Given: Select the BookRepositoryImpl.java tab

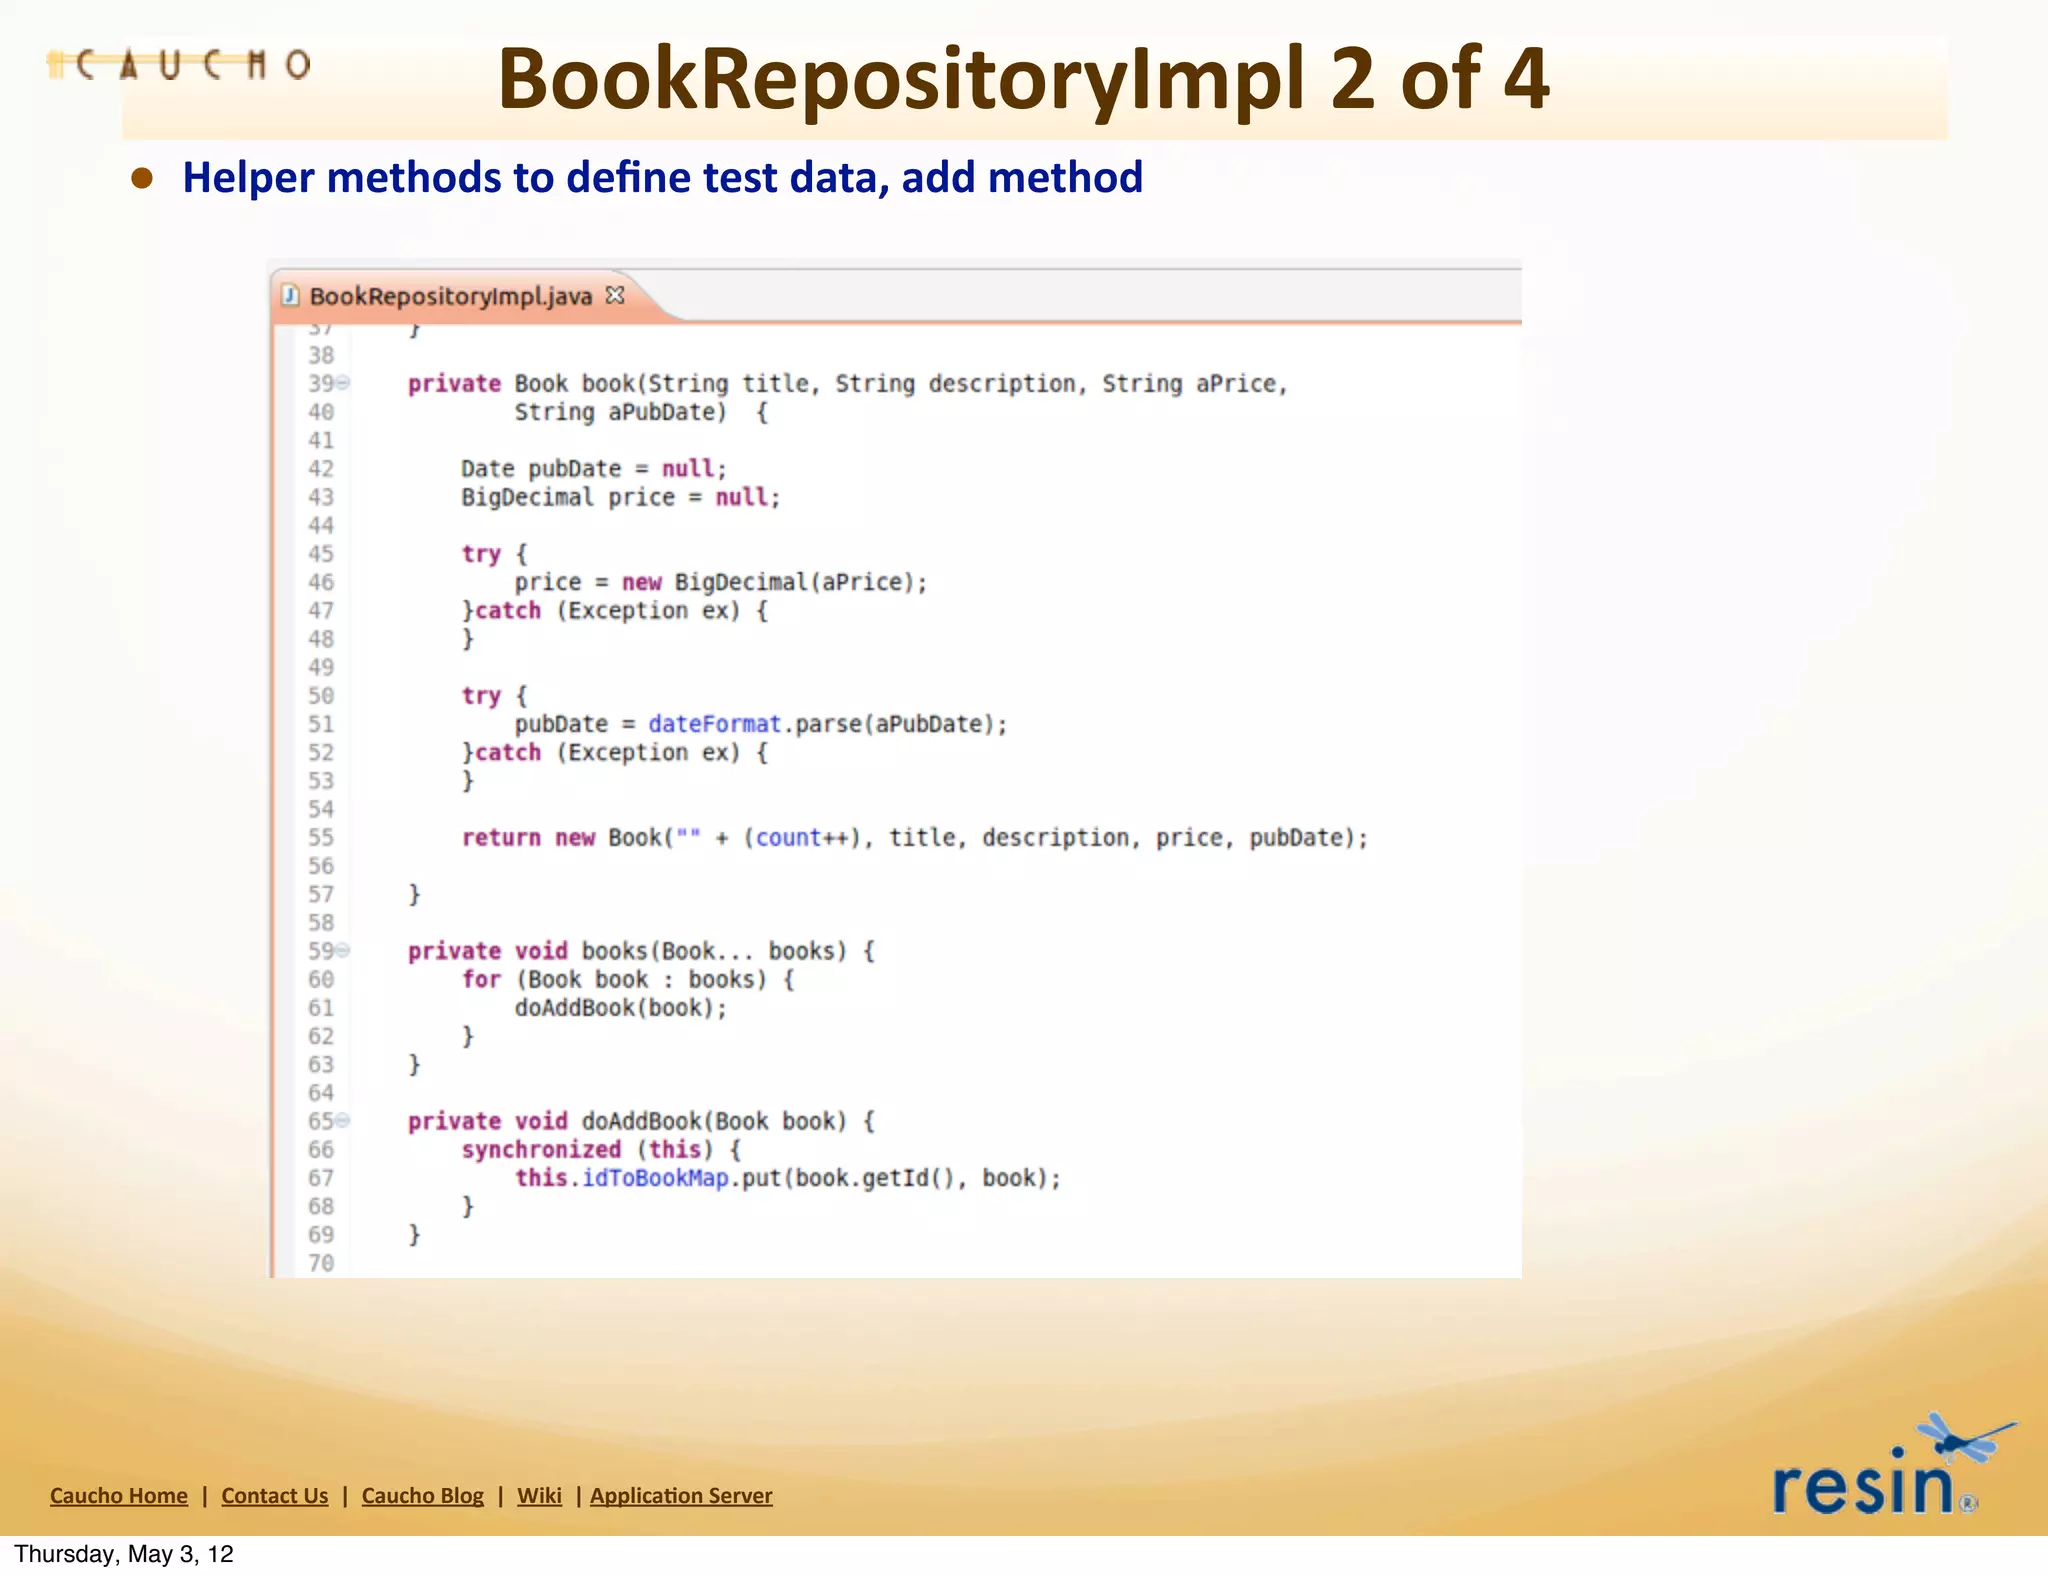Looking at the screenshot, I should [x=450, y=296].
